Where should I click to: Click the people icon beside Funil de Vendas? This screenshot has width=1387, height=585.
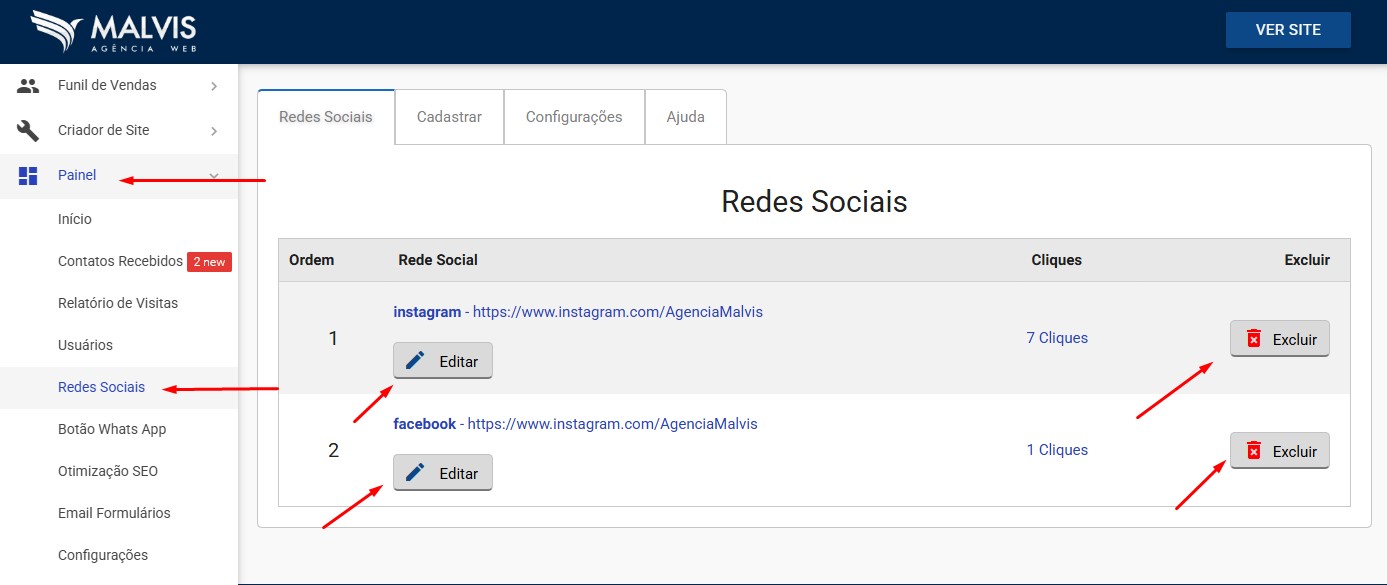coord(28,86)
